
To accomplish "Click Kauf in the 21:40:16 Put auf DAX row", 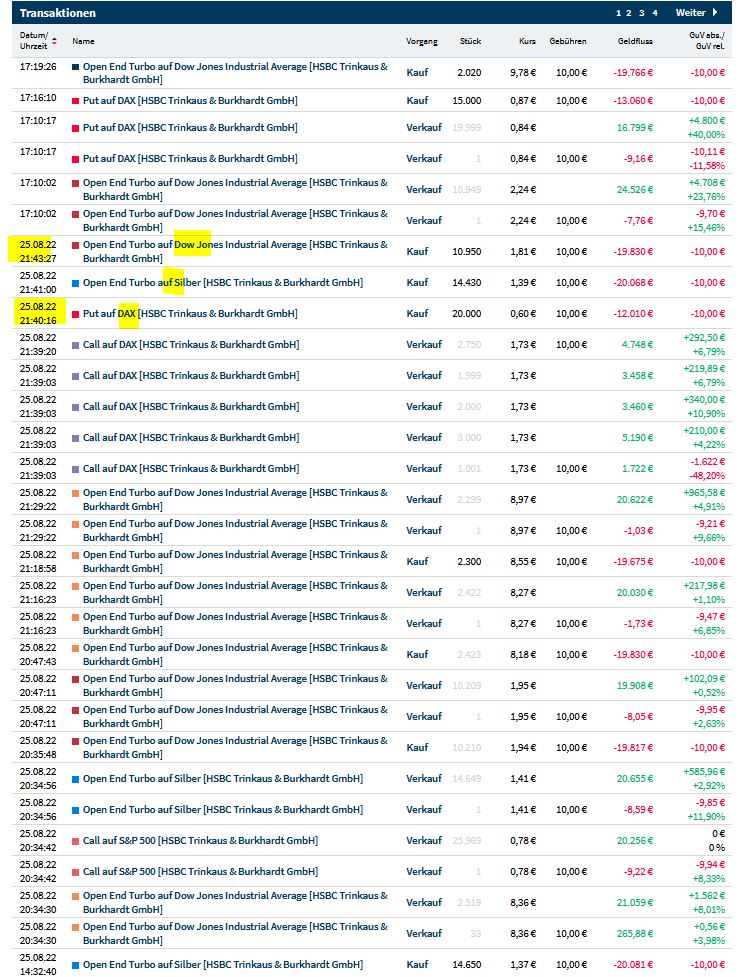I will coord(417,314).
